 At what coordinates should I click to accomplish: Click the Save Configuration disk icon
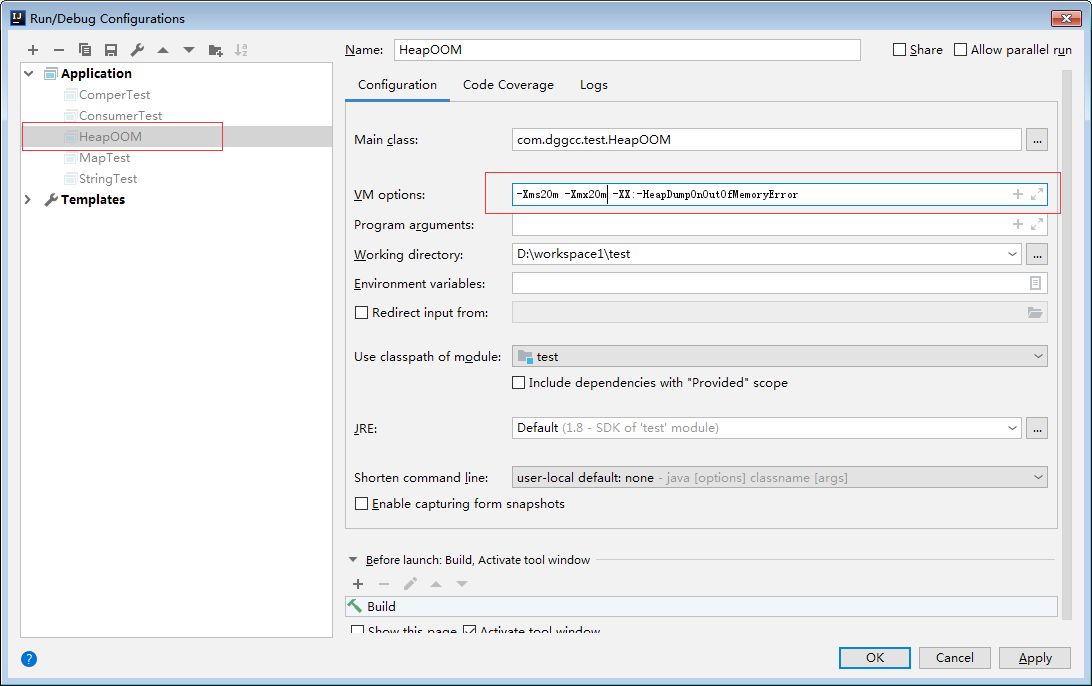point(111,50)
